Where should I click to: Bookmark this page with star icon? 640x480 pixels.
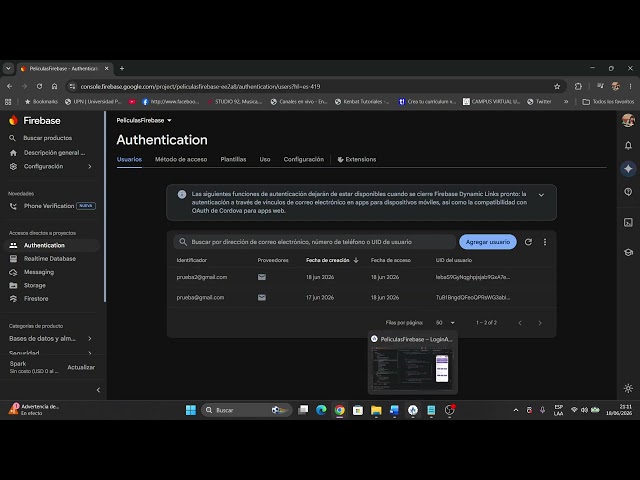pos(557,87)
